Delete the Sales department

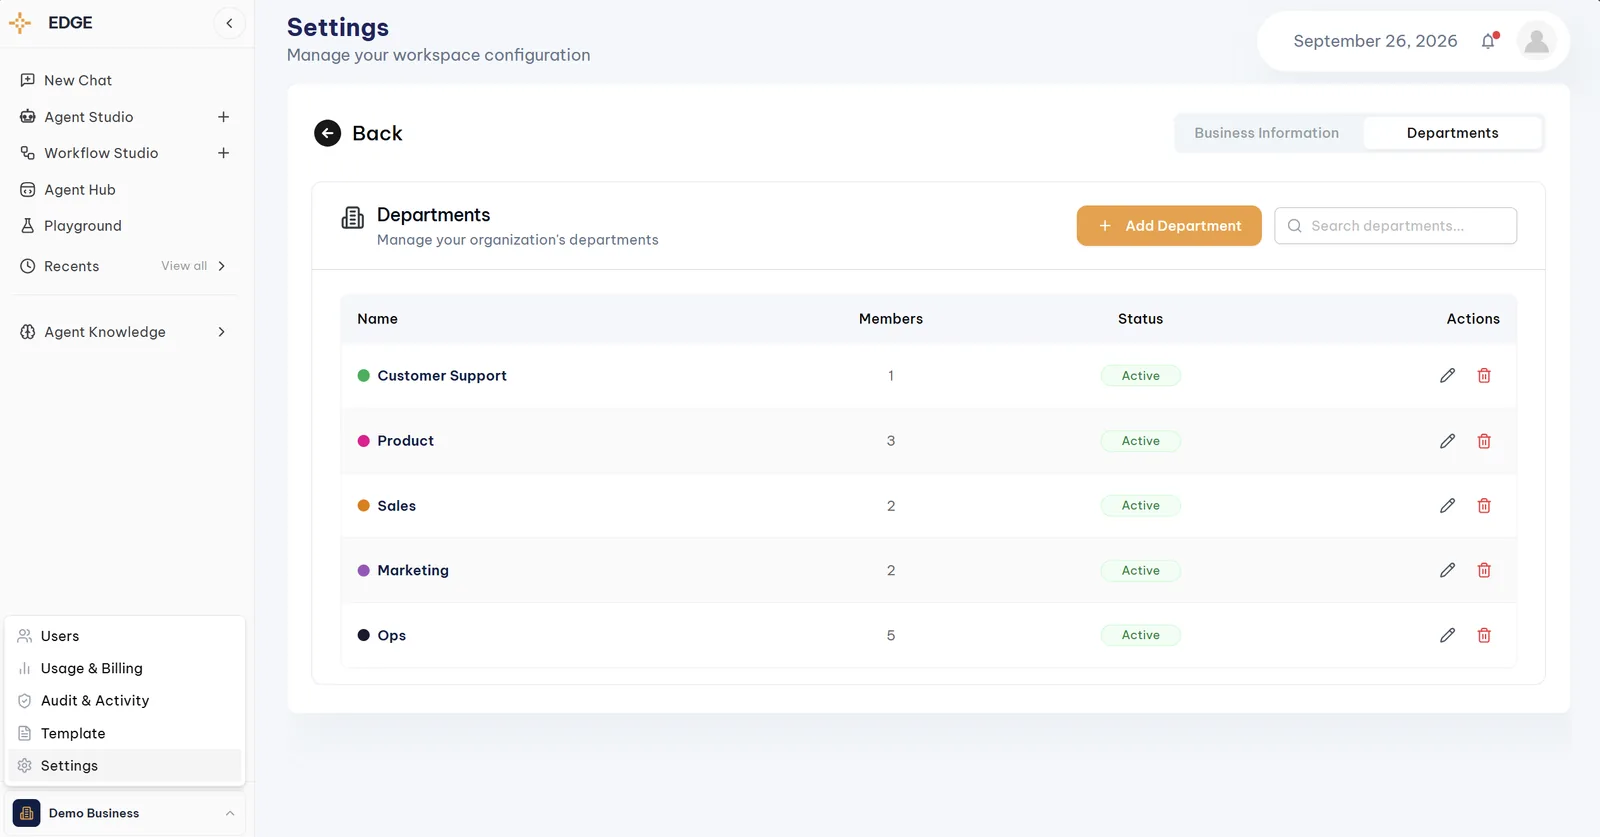tap(1484, 506)
